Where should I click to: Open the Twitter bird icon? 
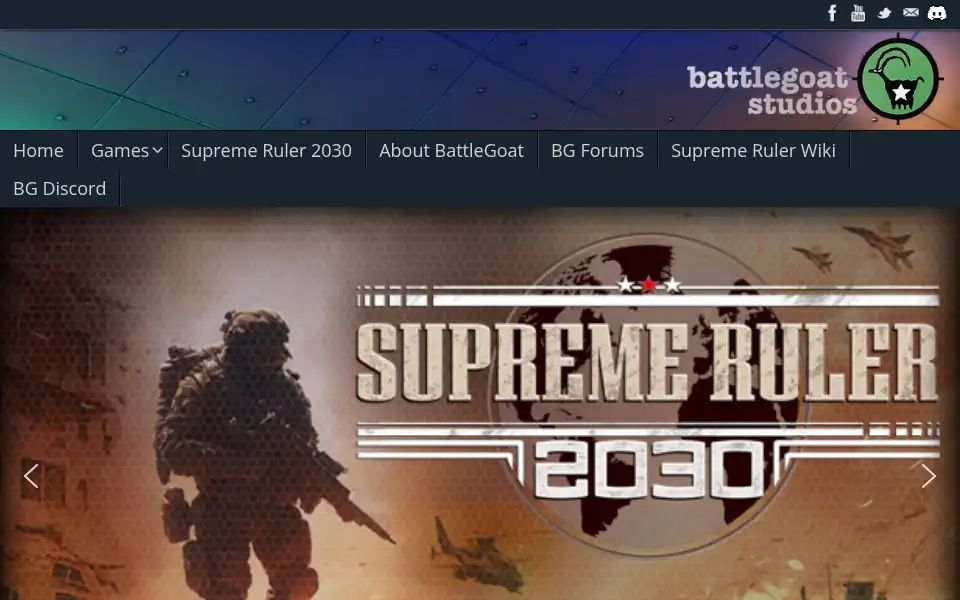pyautogui.click(x=884, y=13)
